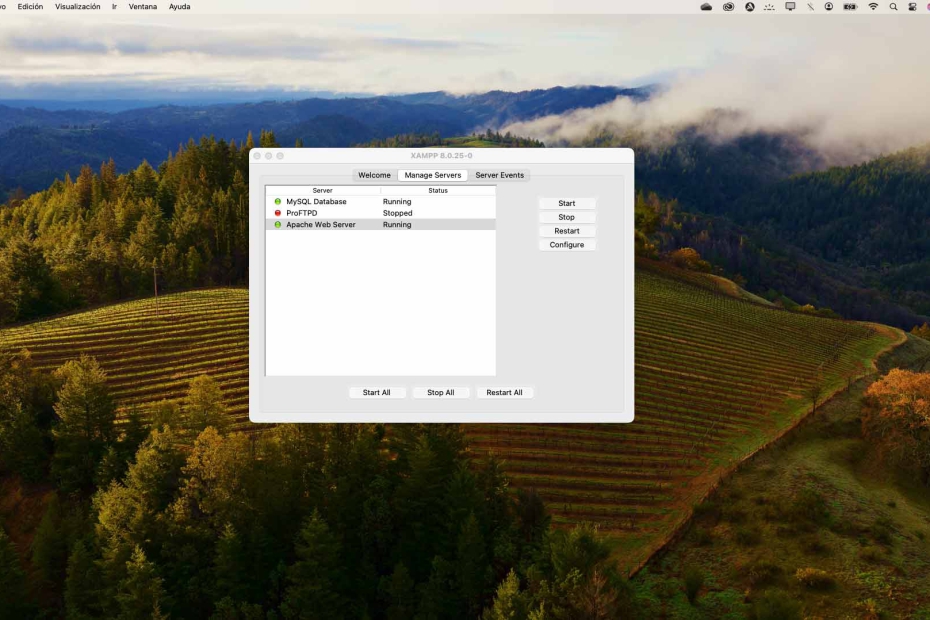Image resolution: width=930 pixels, height=620 pixels.
Task: Click Restart All servers
Action: (x=504, y=392)
